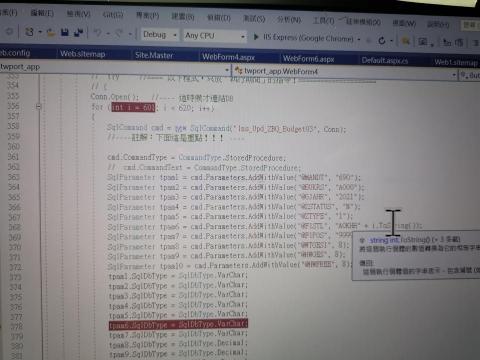This screenshot has height=360, width=480.
Task: Click the IIS Express (Google Chrome) run button
Action: (x=303, y=38)
